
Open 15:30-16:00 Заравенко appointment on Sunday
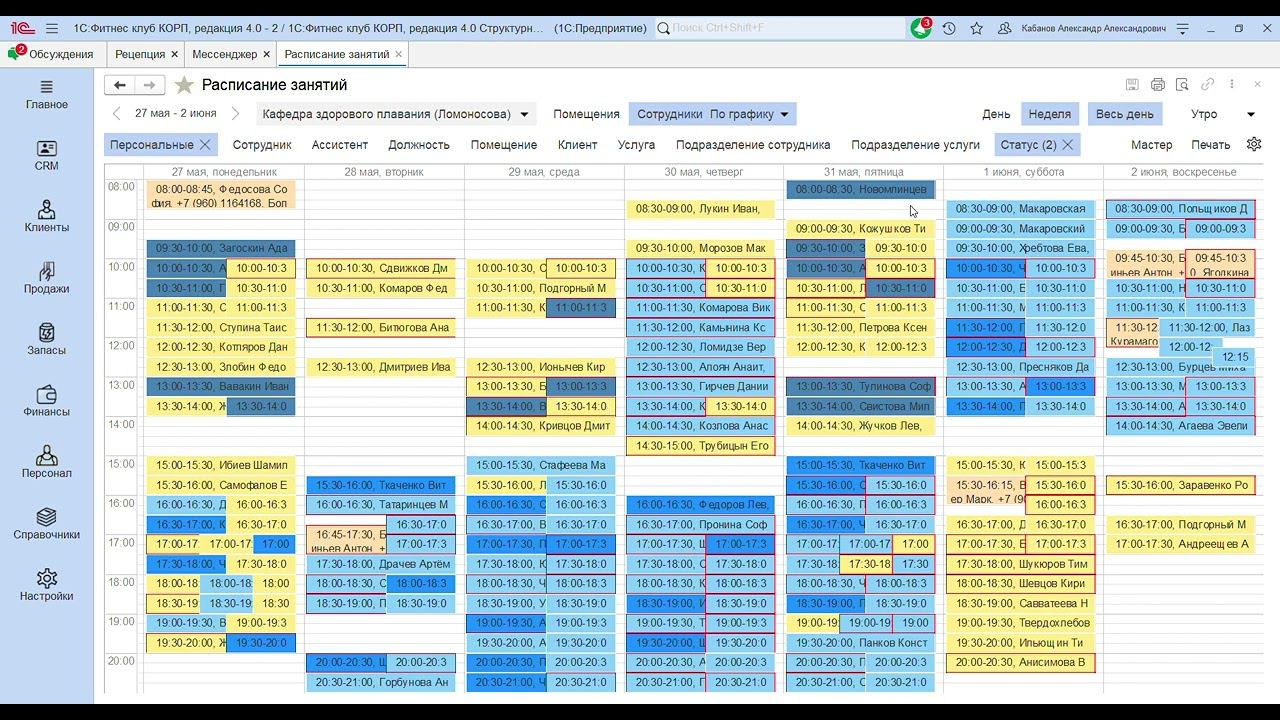point(1179,485)
